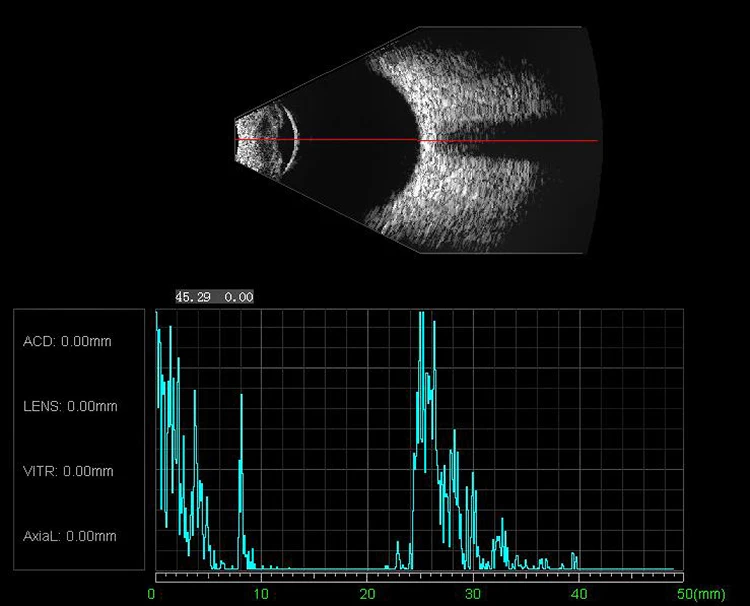Select the LENS thickness readout
This screenshot has width=750, height=606.
pos(70,407)
